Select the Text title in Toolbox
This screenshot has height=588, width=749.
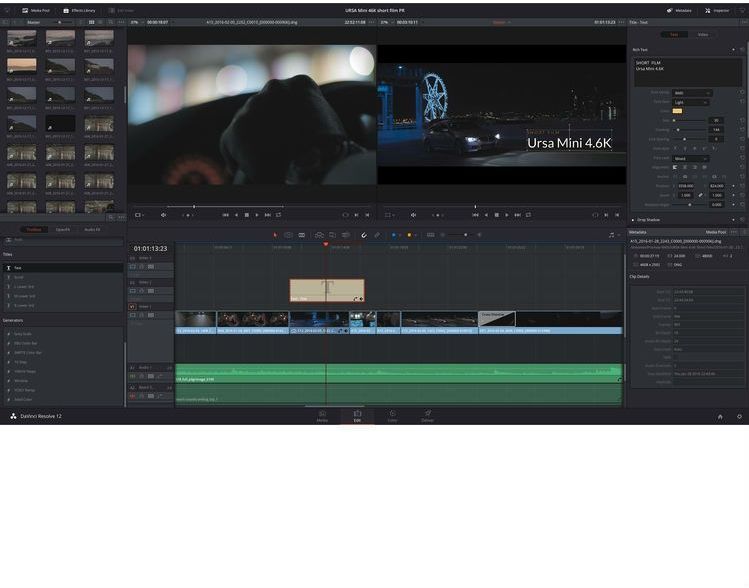tap(62, 268)
